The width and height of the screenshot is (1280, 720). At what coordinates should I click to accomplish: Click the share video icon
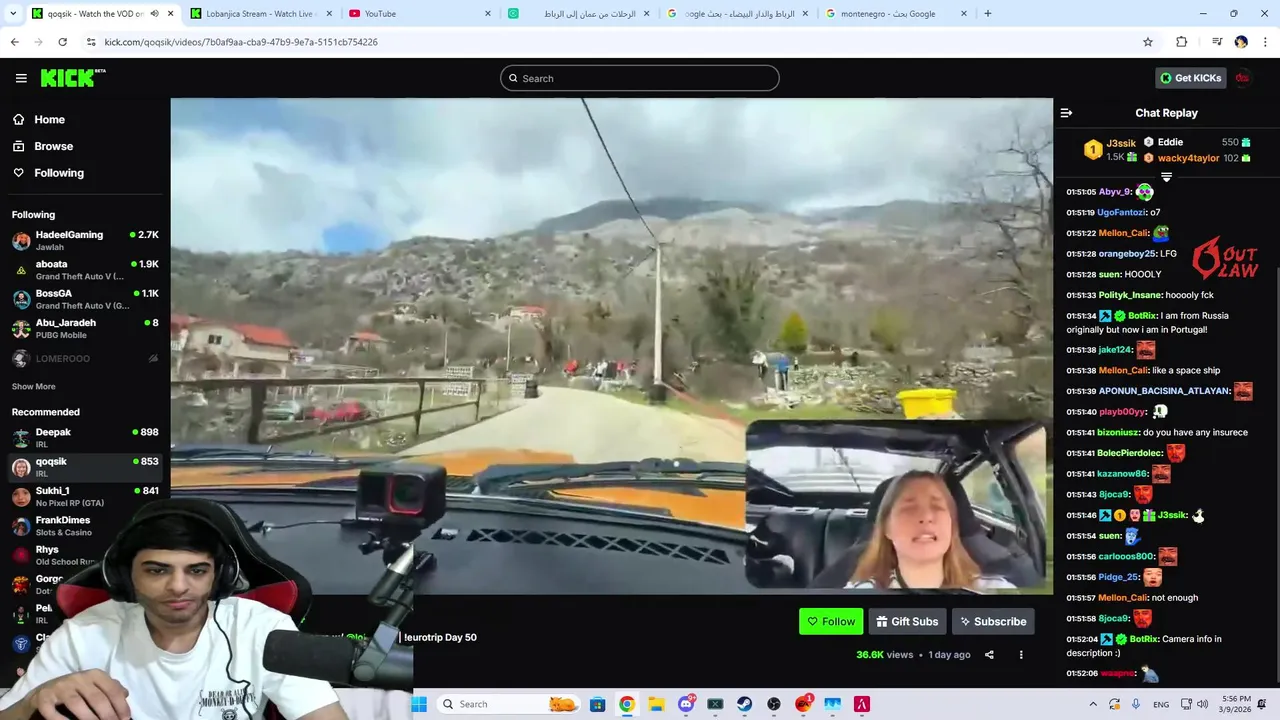989,655
